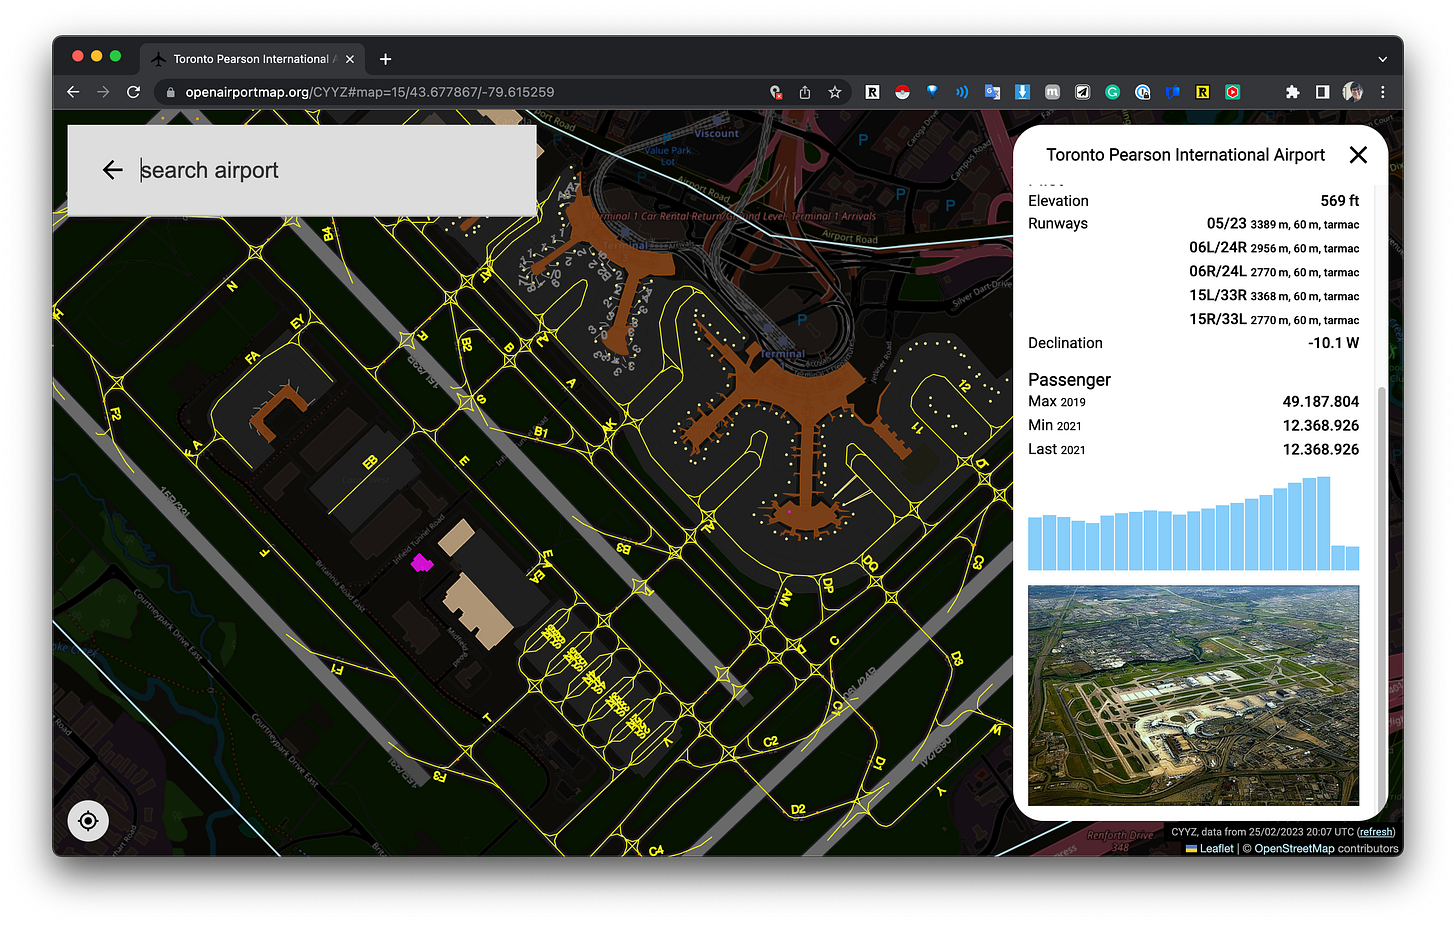Screen dimensions: 1456x926
Task: Click the aerial airport photo thumbnail
Action: 1193,696
